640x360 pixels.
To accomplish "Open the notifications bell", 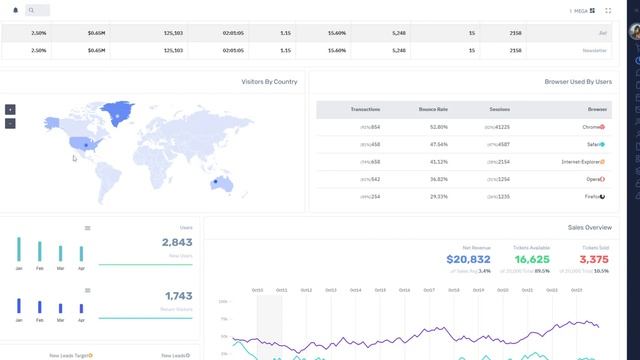I will pos(16,10).
